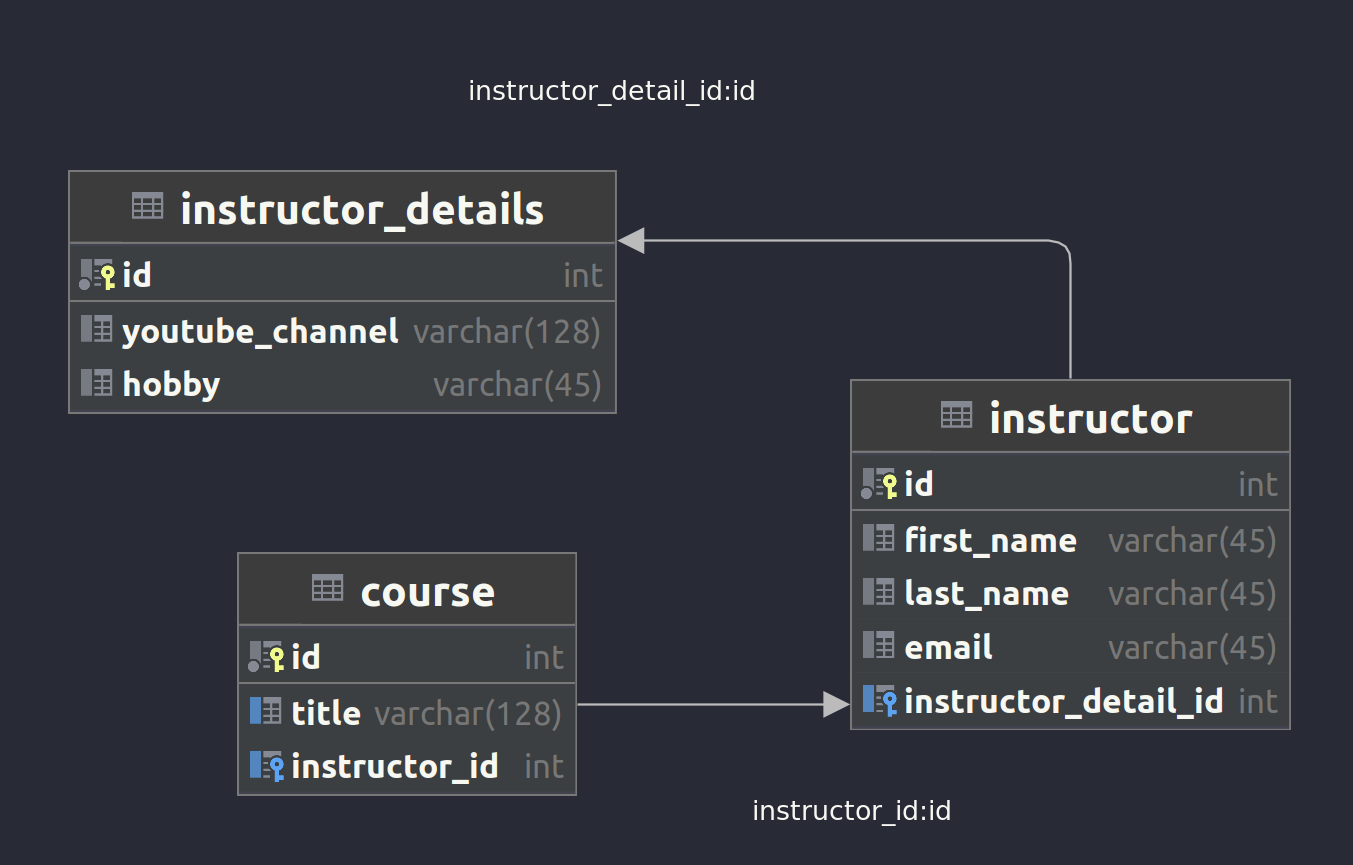Click foreign key icon of instructor_detail_id

click(879, 700)
